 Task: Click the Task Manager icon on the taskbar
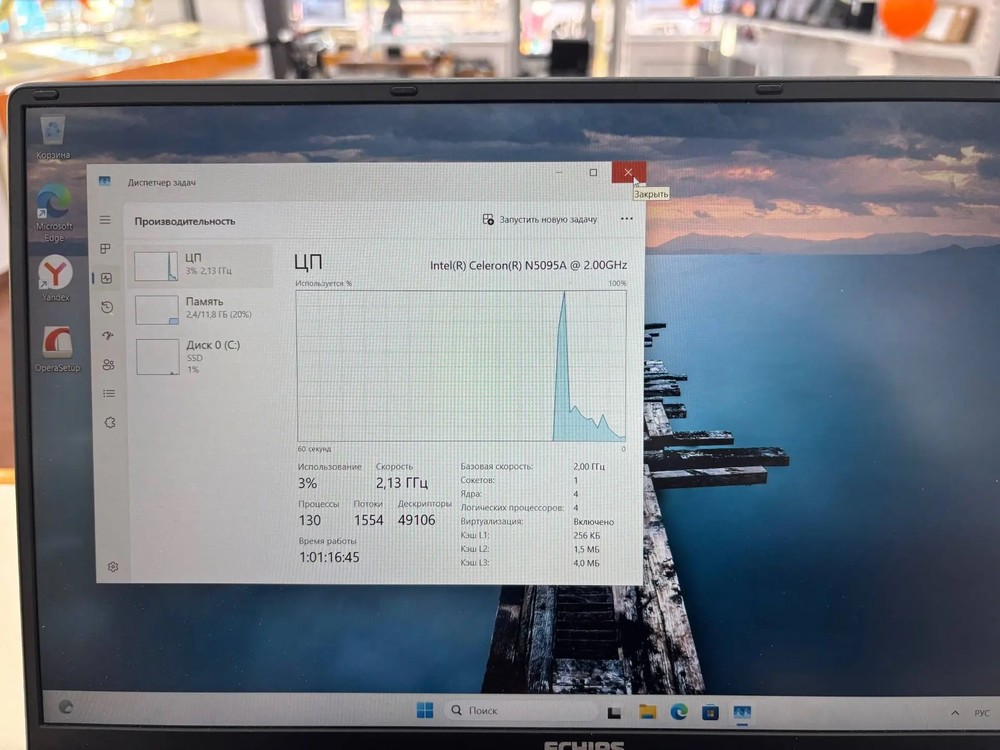pos(742,712)
